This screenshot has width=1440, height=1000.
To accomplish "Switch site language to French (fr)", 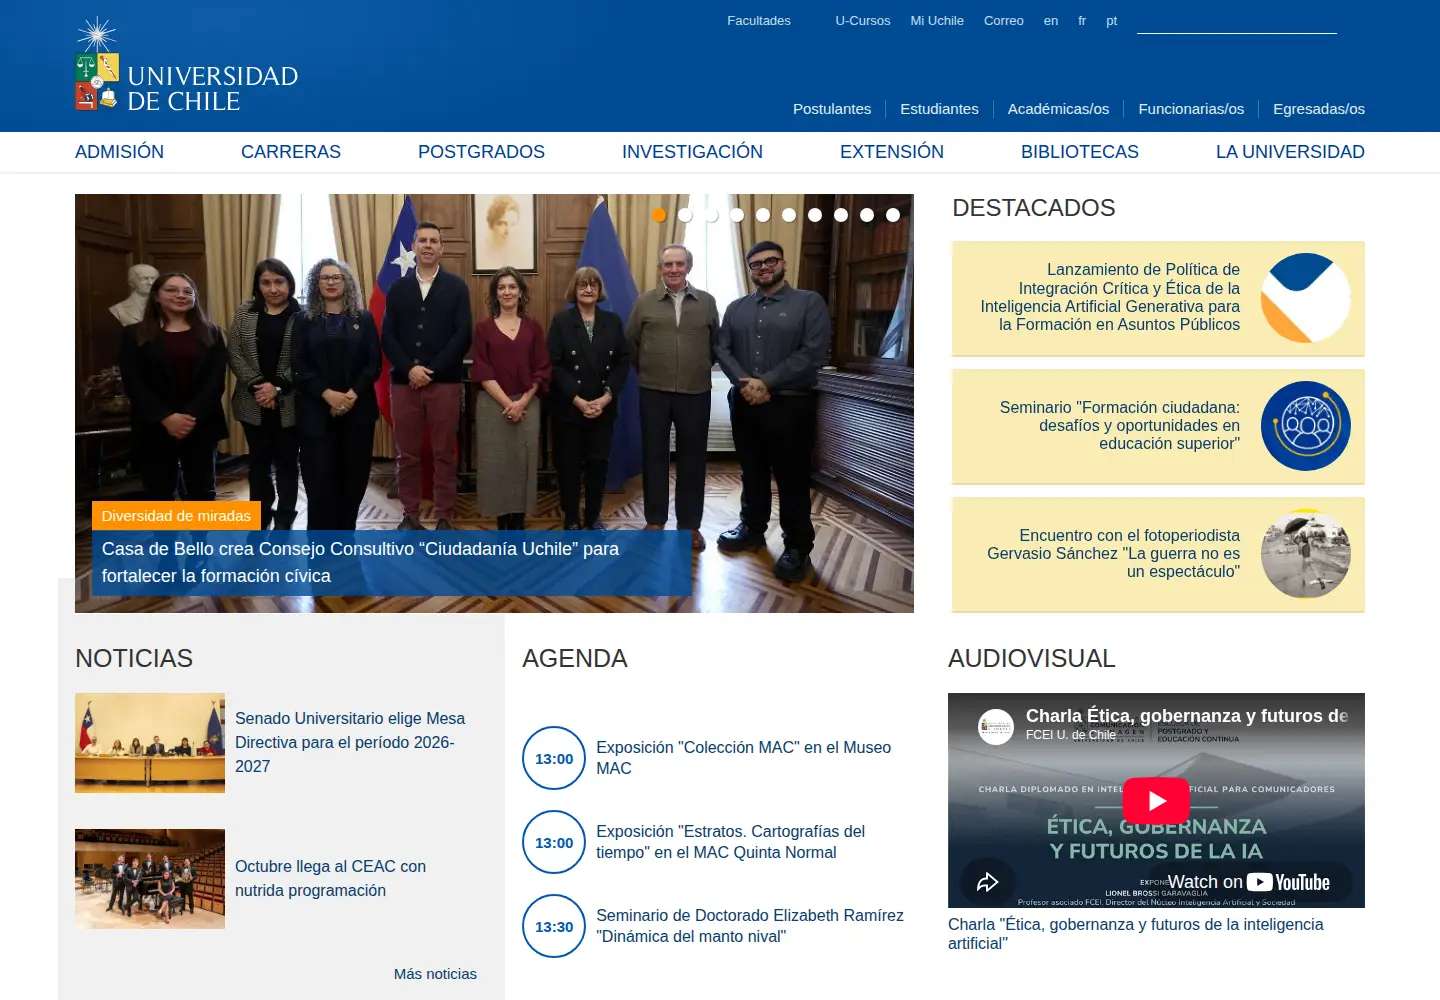I will [x=1082, y=21].
